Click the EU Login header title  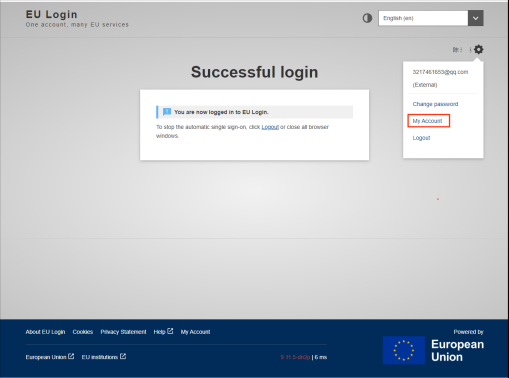pyautogui.click(x=52, y=14)
